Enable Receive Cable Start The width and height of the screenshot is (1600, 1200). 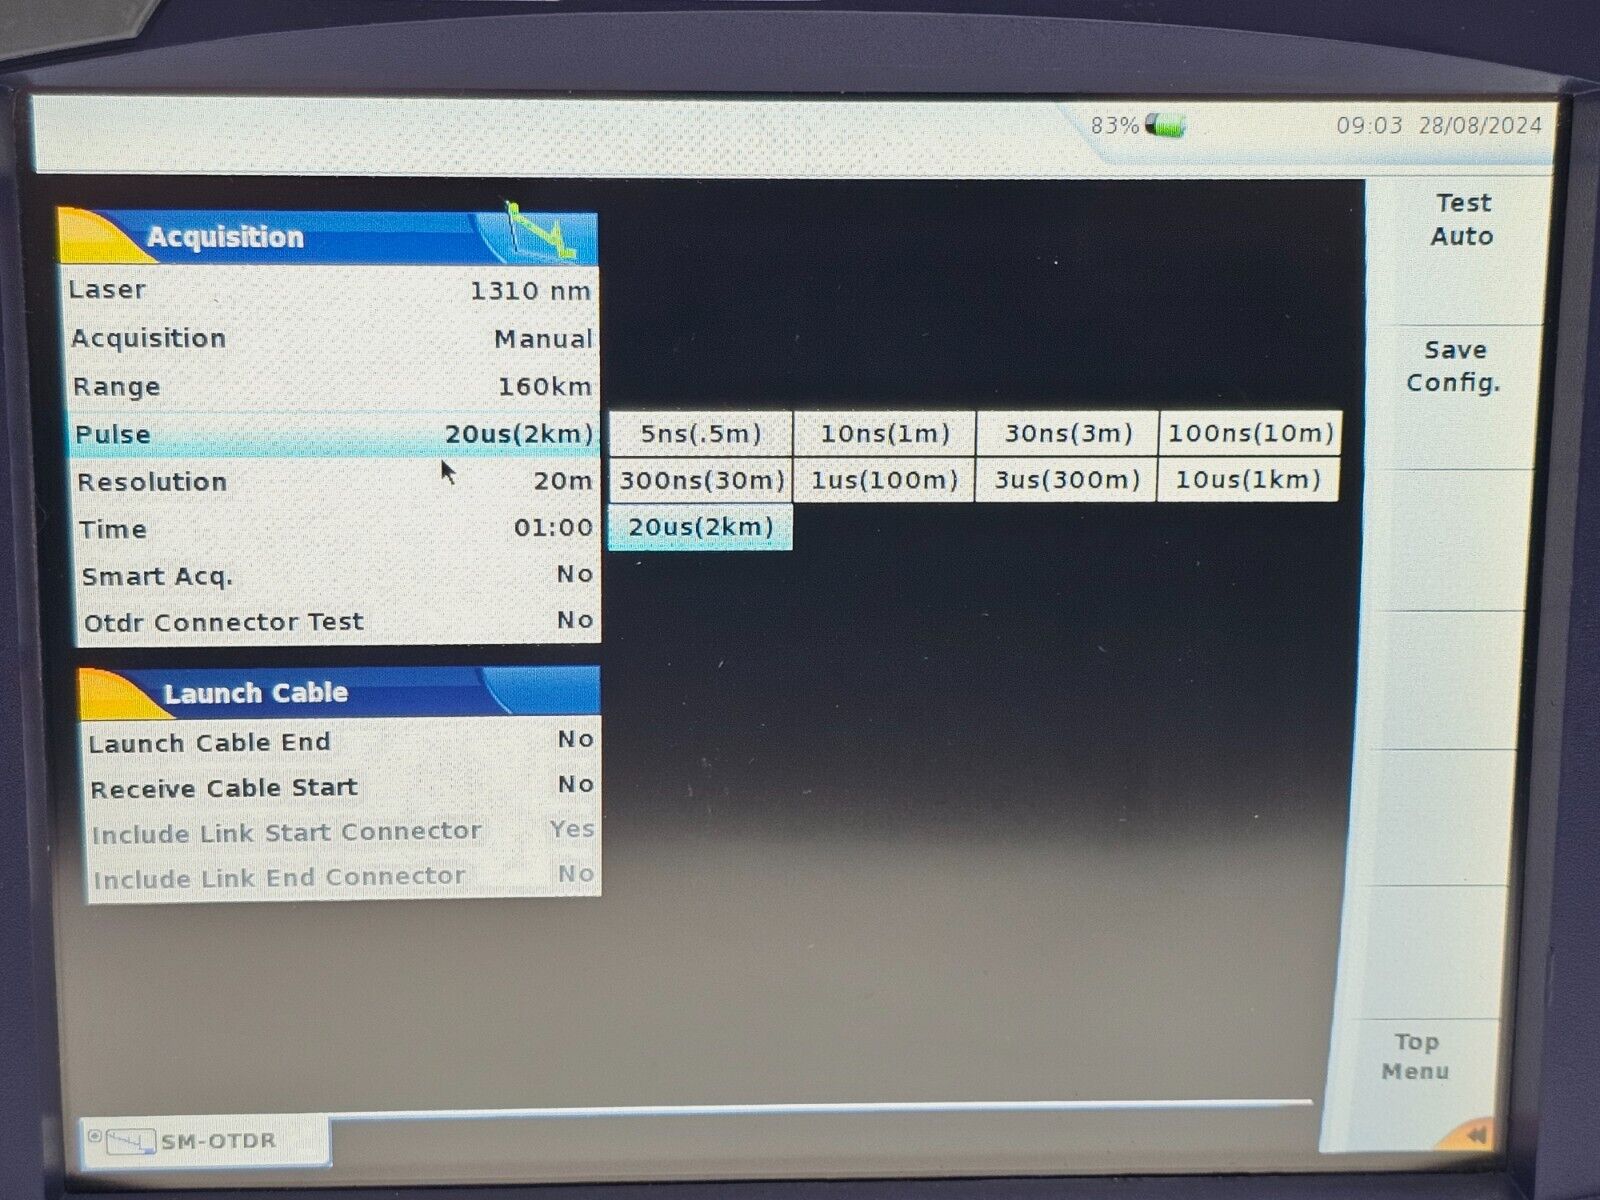click(x=340, y=786)
